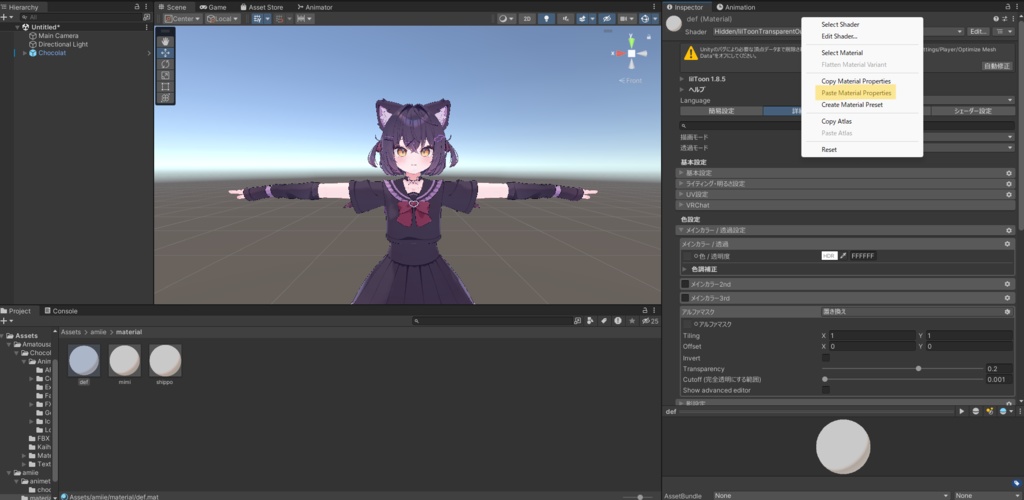Screen dimensions: 1024x500
Task: Click the Project panel add (+) button
Action: tap(6, 321)
